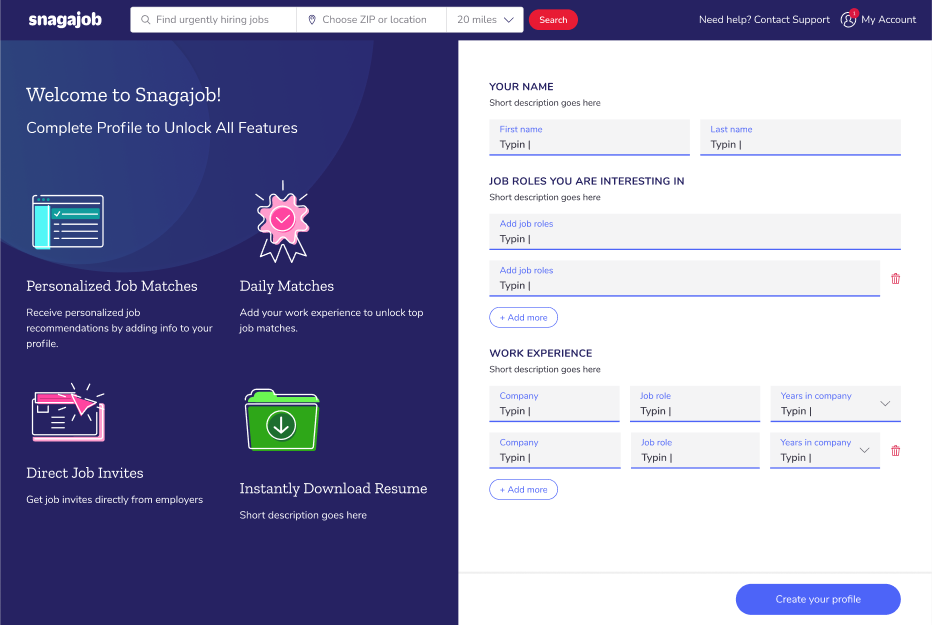The height and width of the screenshot is (625, 932).
Task: Focus the Choose ZIP or location field
Action: point(371,20)
